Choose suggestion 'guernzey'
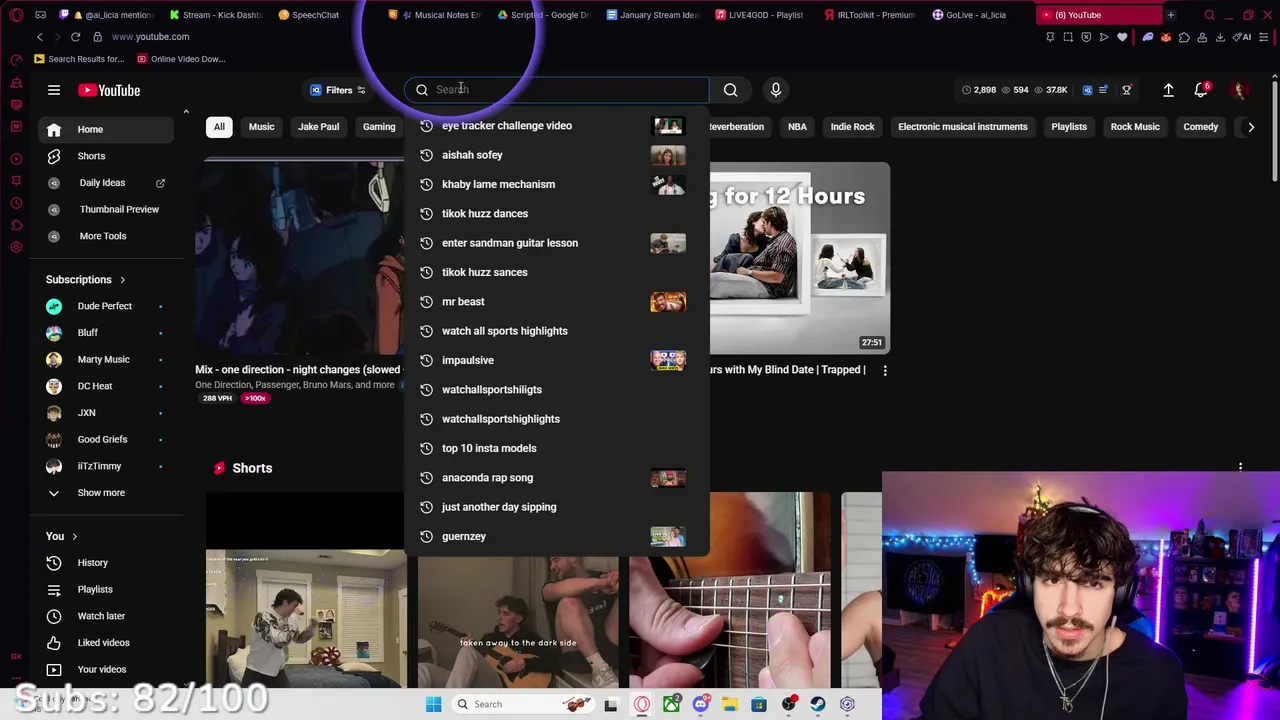Image resolution: width=1280 pixels, height=720 pixels. coord(556,537)
